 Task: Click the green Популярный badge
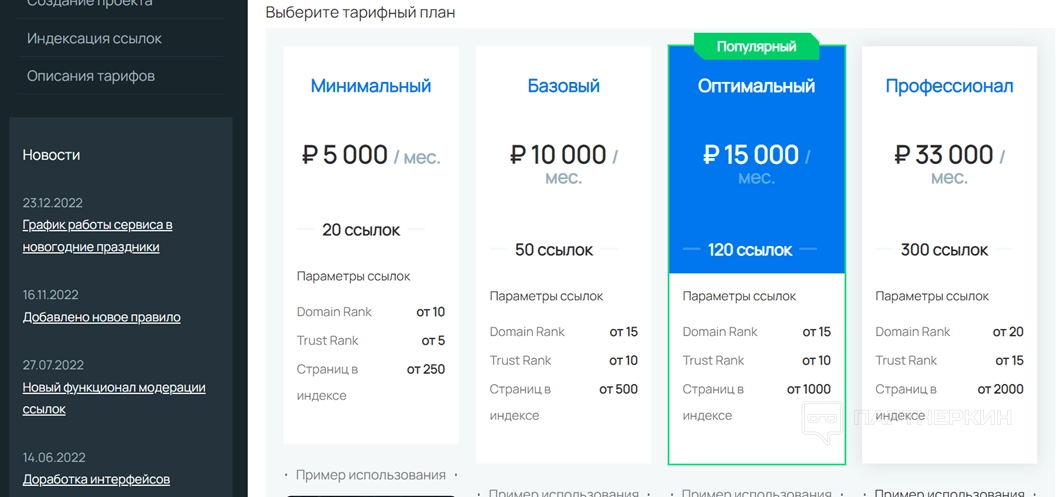(x=756, y=46)
